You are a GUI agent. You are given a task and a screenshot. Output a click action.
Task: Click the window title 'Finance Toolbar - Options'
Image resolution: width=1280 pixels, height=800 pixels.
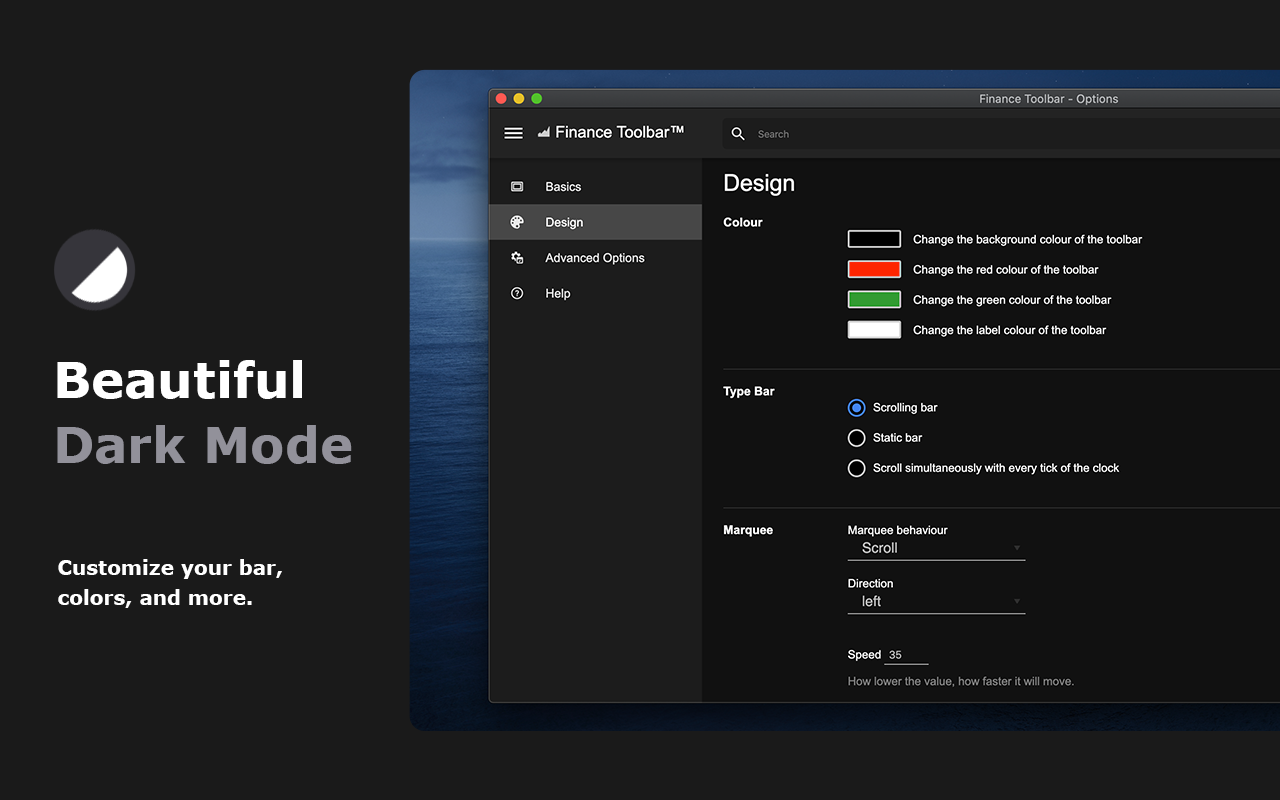point(1049,99)
